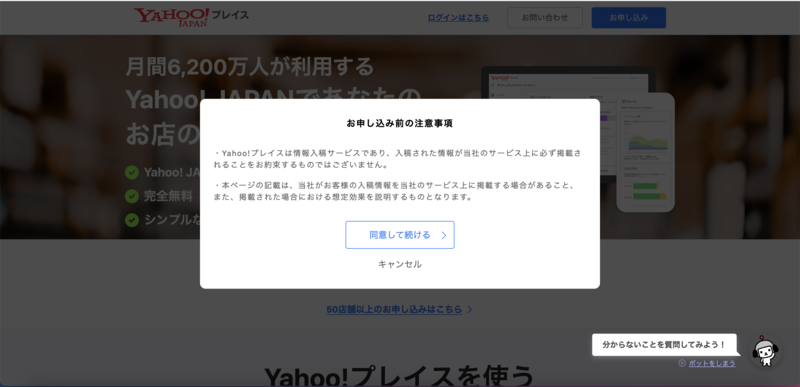The image size is (800, 387).
Task: Click the chatbot robot mascot icon
Action: pyautogui.click(x=765, y=351)
